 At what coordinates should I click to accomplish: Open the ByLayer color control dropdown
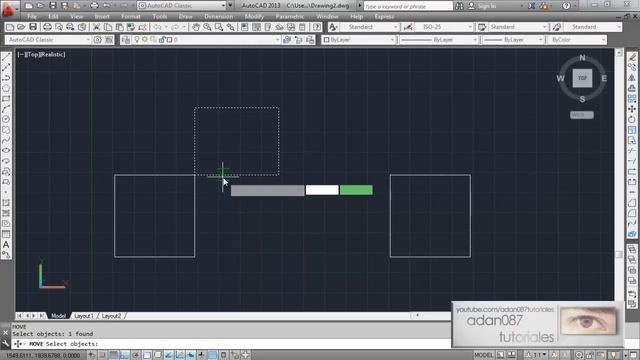(x=359, y=40)
